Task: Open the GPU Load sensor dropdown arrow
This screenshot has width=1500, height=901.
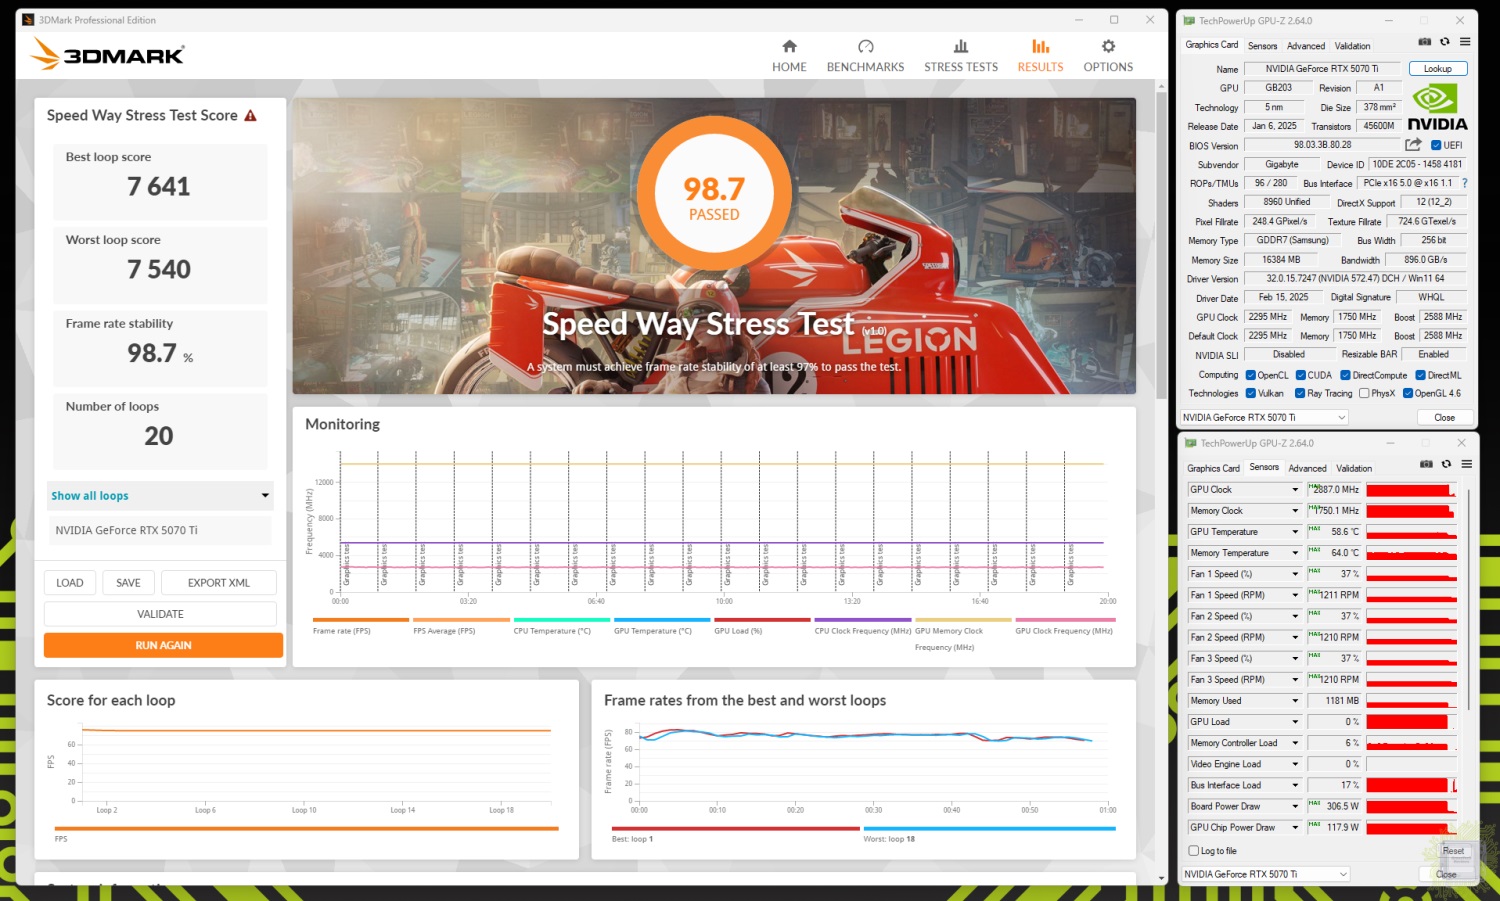Action: pyautogui.click(x=1295, y=722)
